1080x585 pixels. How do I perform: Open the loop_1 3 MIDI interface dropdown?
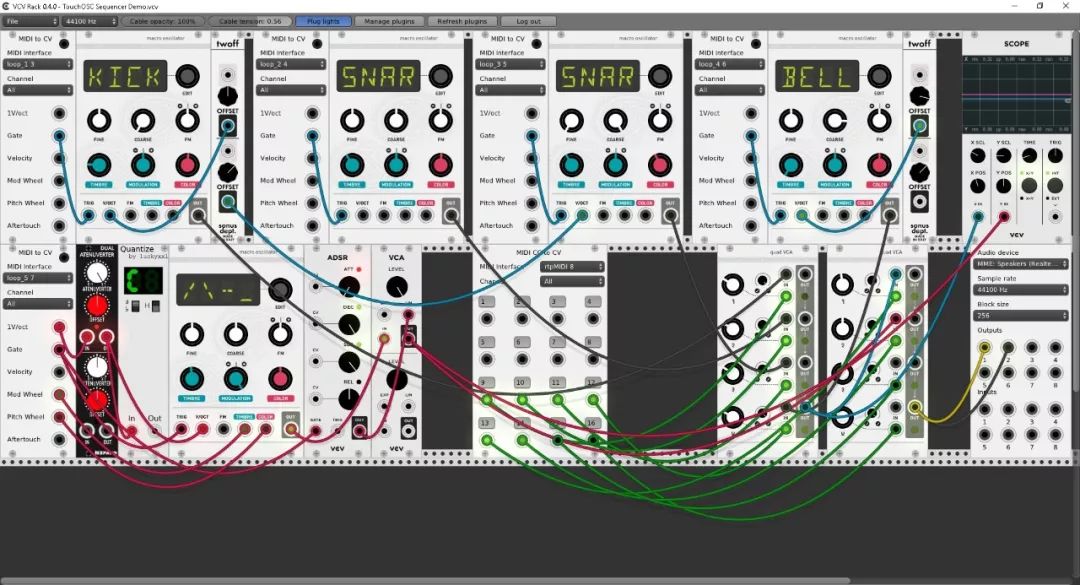click(38, 64)
